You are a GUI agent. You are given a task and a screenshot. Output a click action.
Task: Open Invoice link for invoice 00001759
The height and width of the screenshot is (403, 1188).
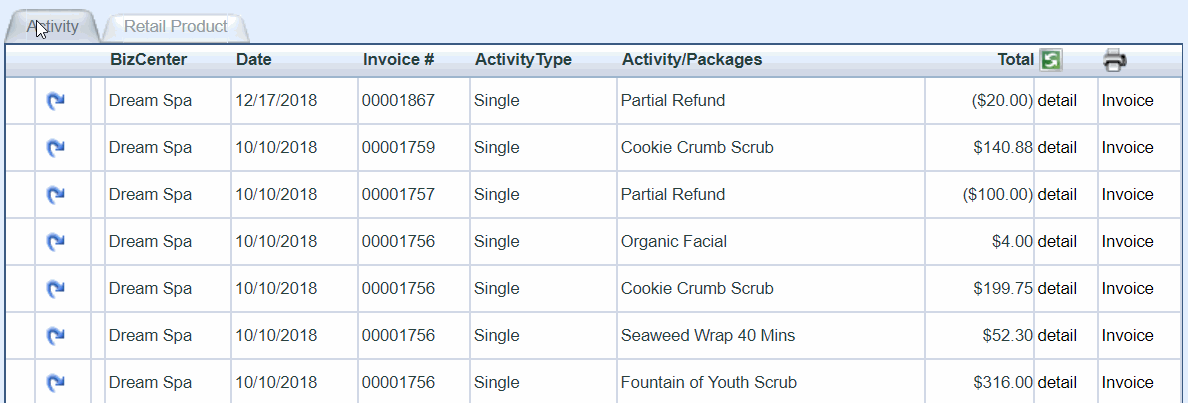[x=1127, y=148]
